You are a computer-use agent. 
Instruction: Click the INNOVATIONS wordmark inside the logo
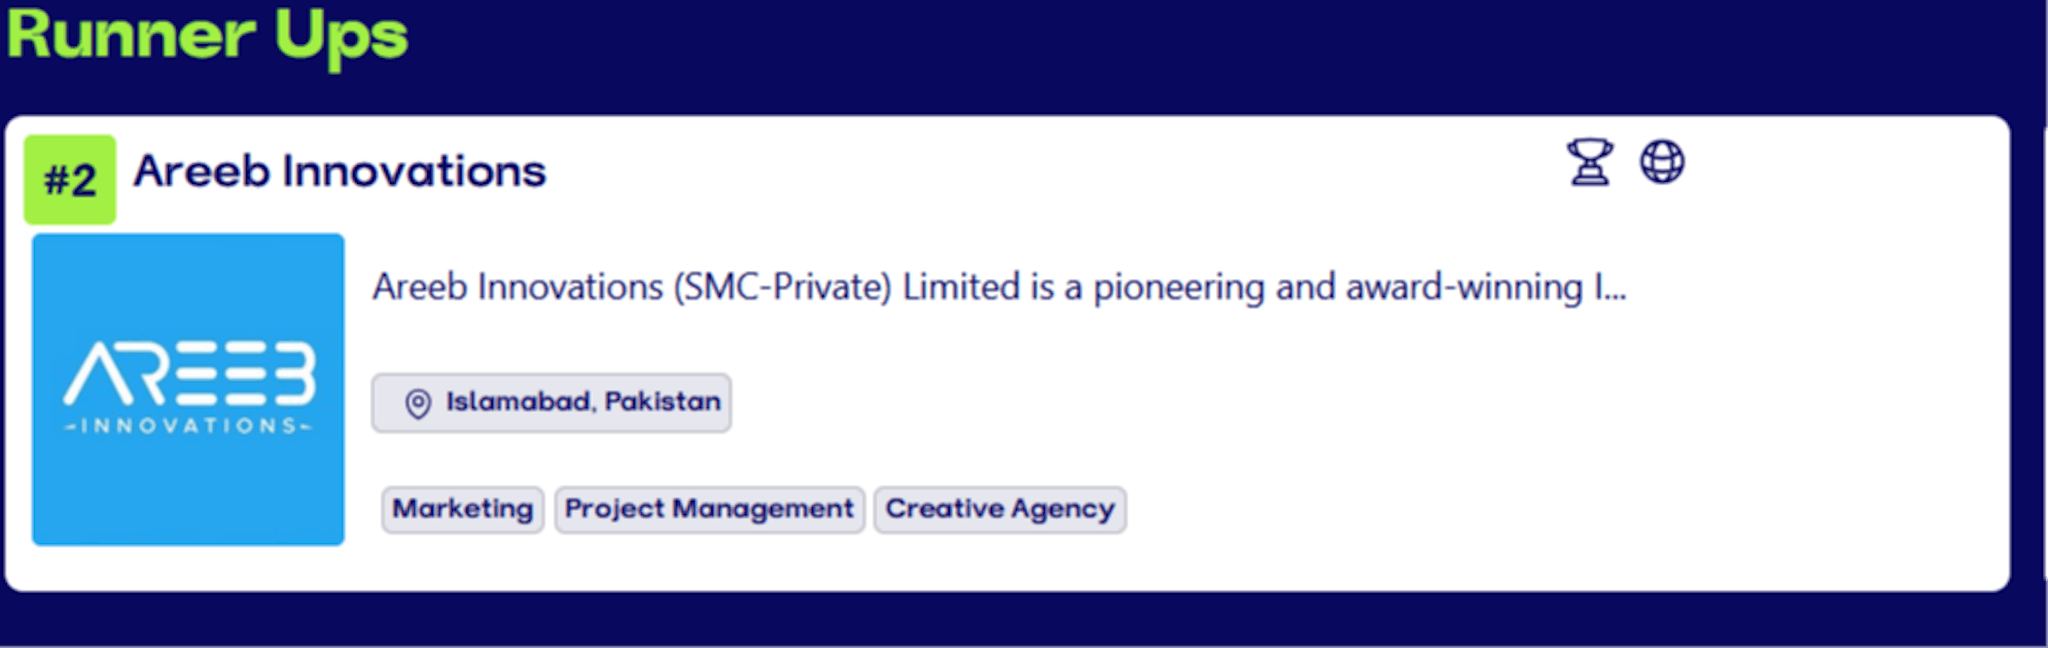point(188,426)
